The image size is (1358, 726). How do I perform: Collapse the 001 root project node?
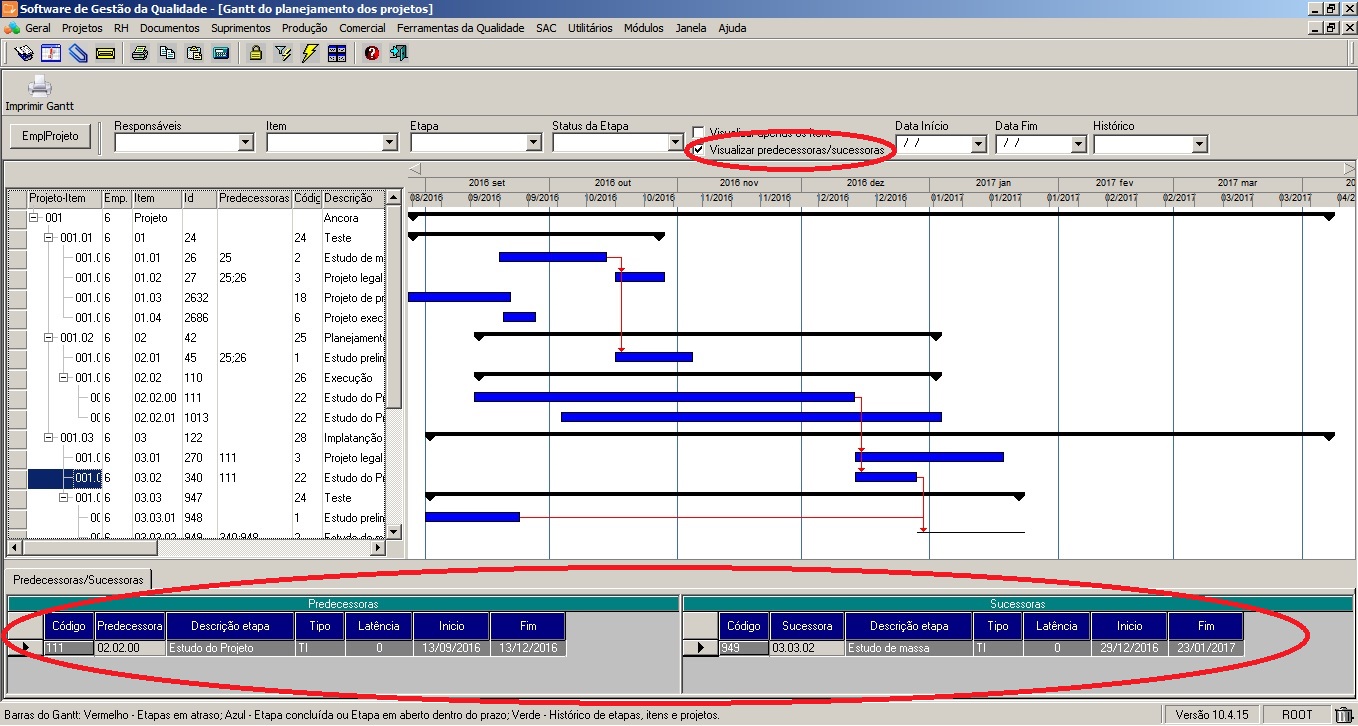[x=34, y=217]
